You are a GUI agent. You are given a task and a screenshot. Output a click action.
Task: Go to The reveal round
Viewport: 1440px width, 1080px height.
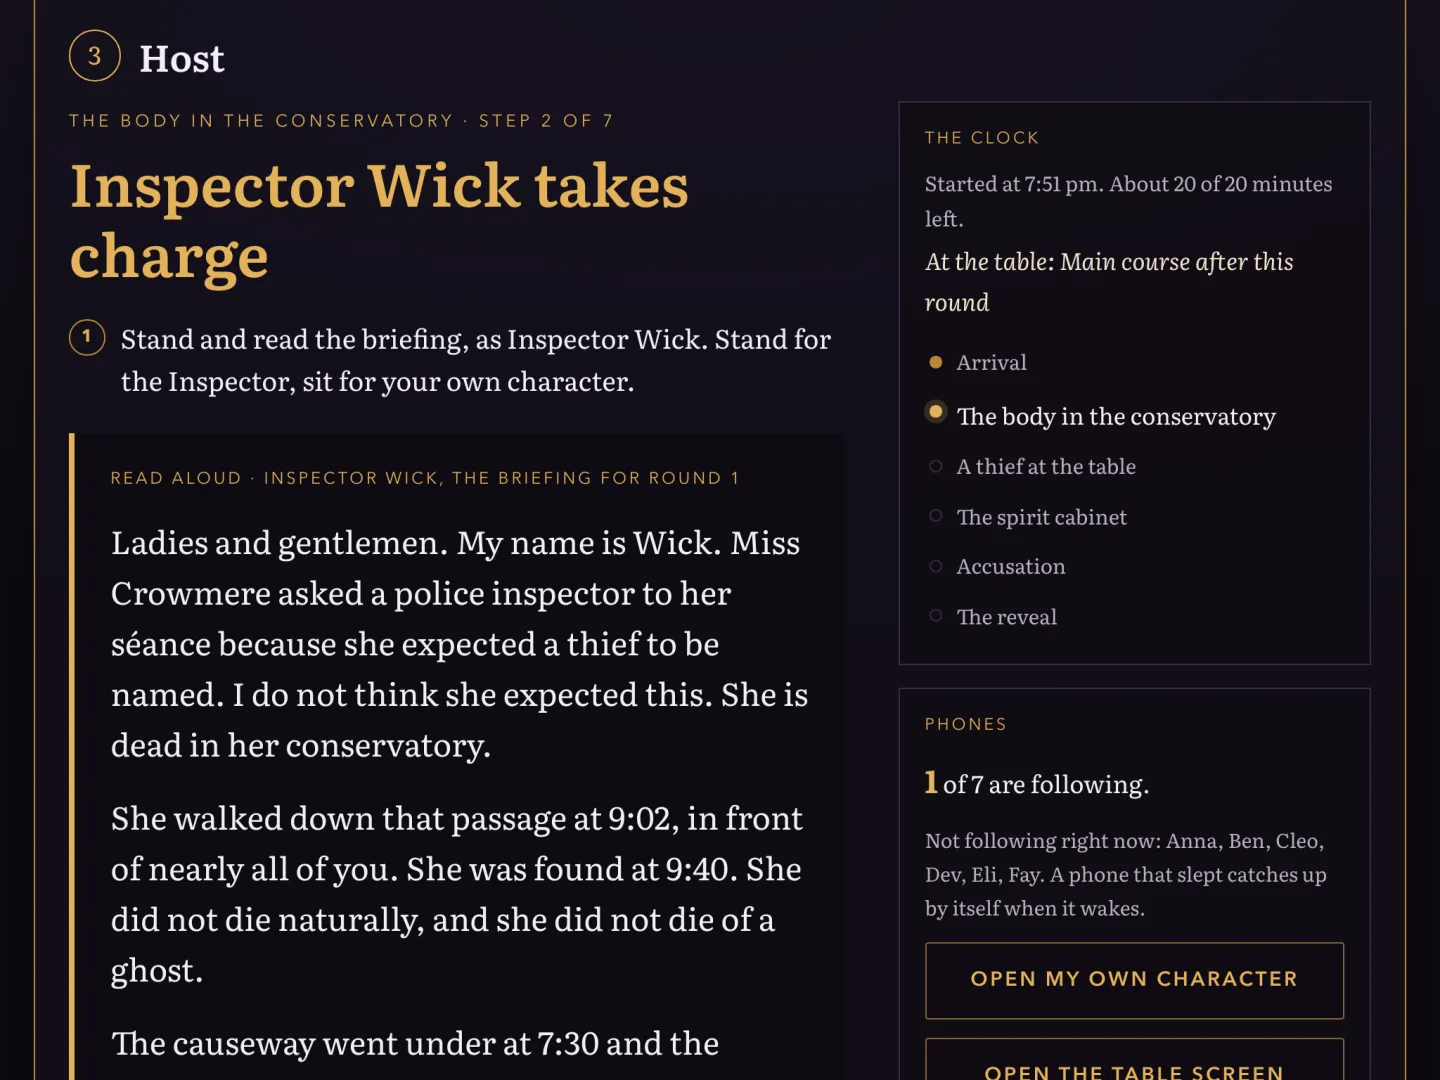(1006, 617)
